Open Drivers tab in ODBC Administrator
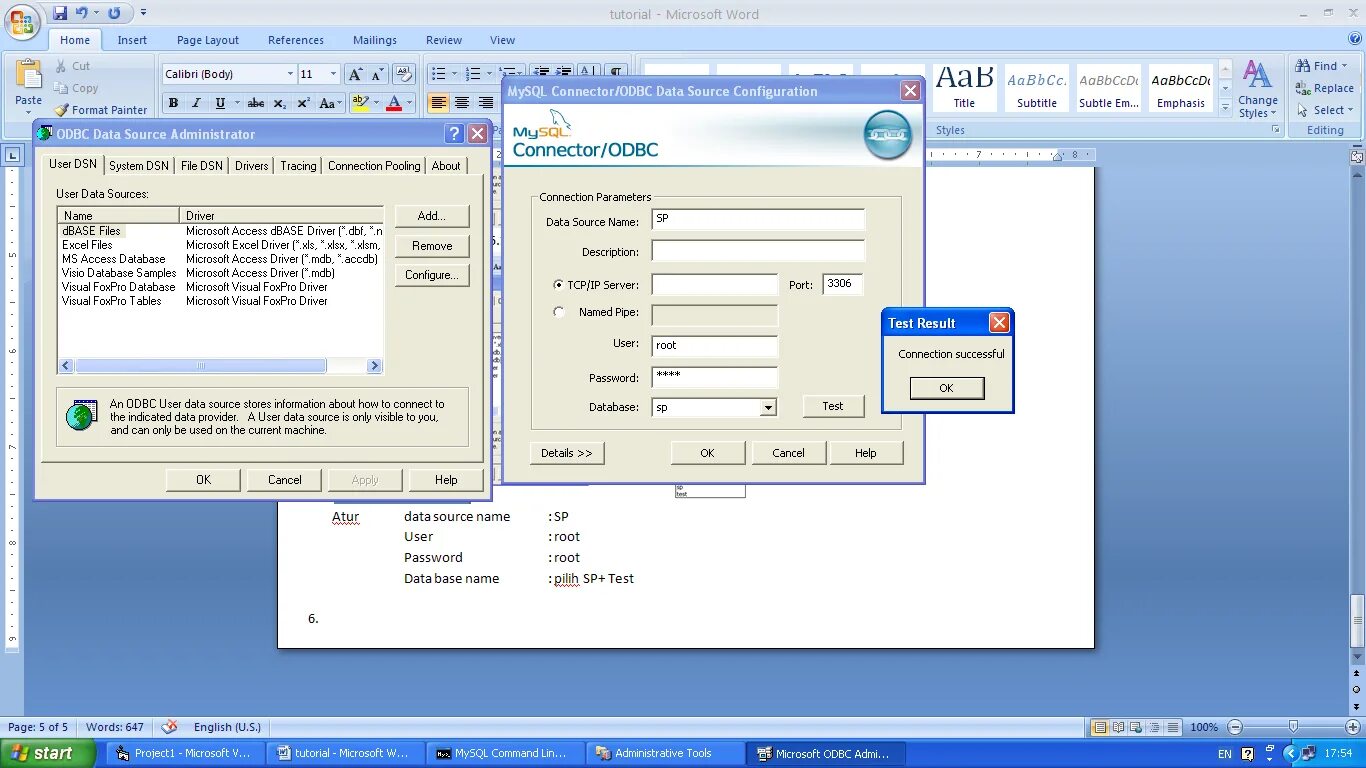This screenshot has width=1366, height=768. point(252,166)
